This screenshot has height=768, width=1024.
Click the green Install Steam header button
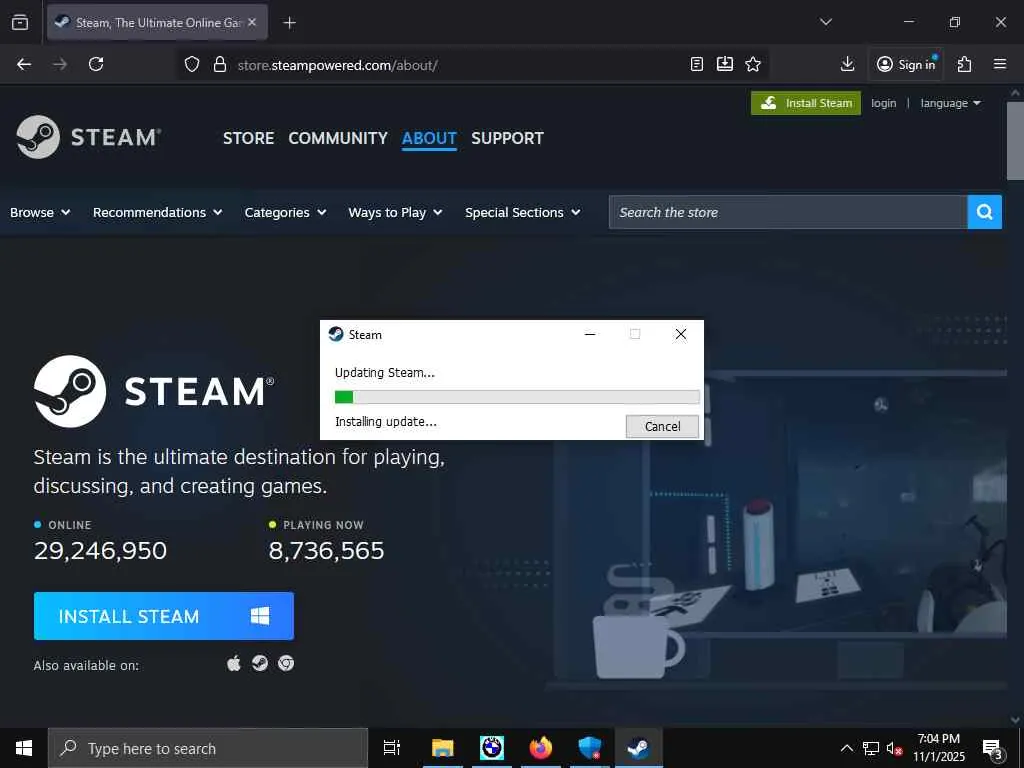[806, 103]
